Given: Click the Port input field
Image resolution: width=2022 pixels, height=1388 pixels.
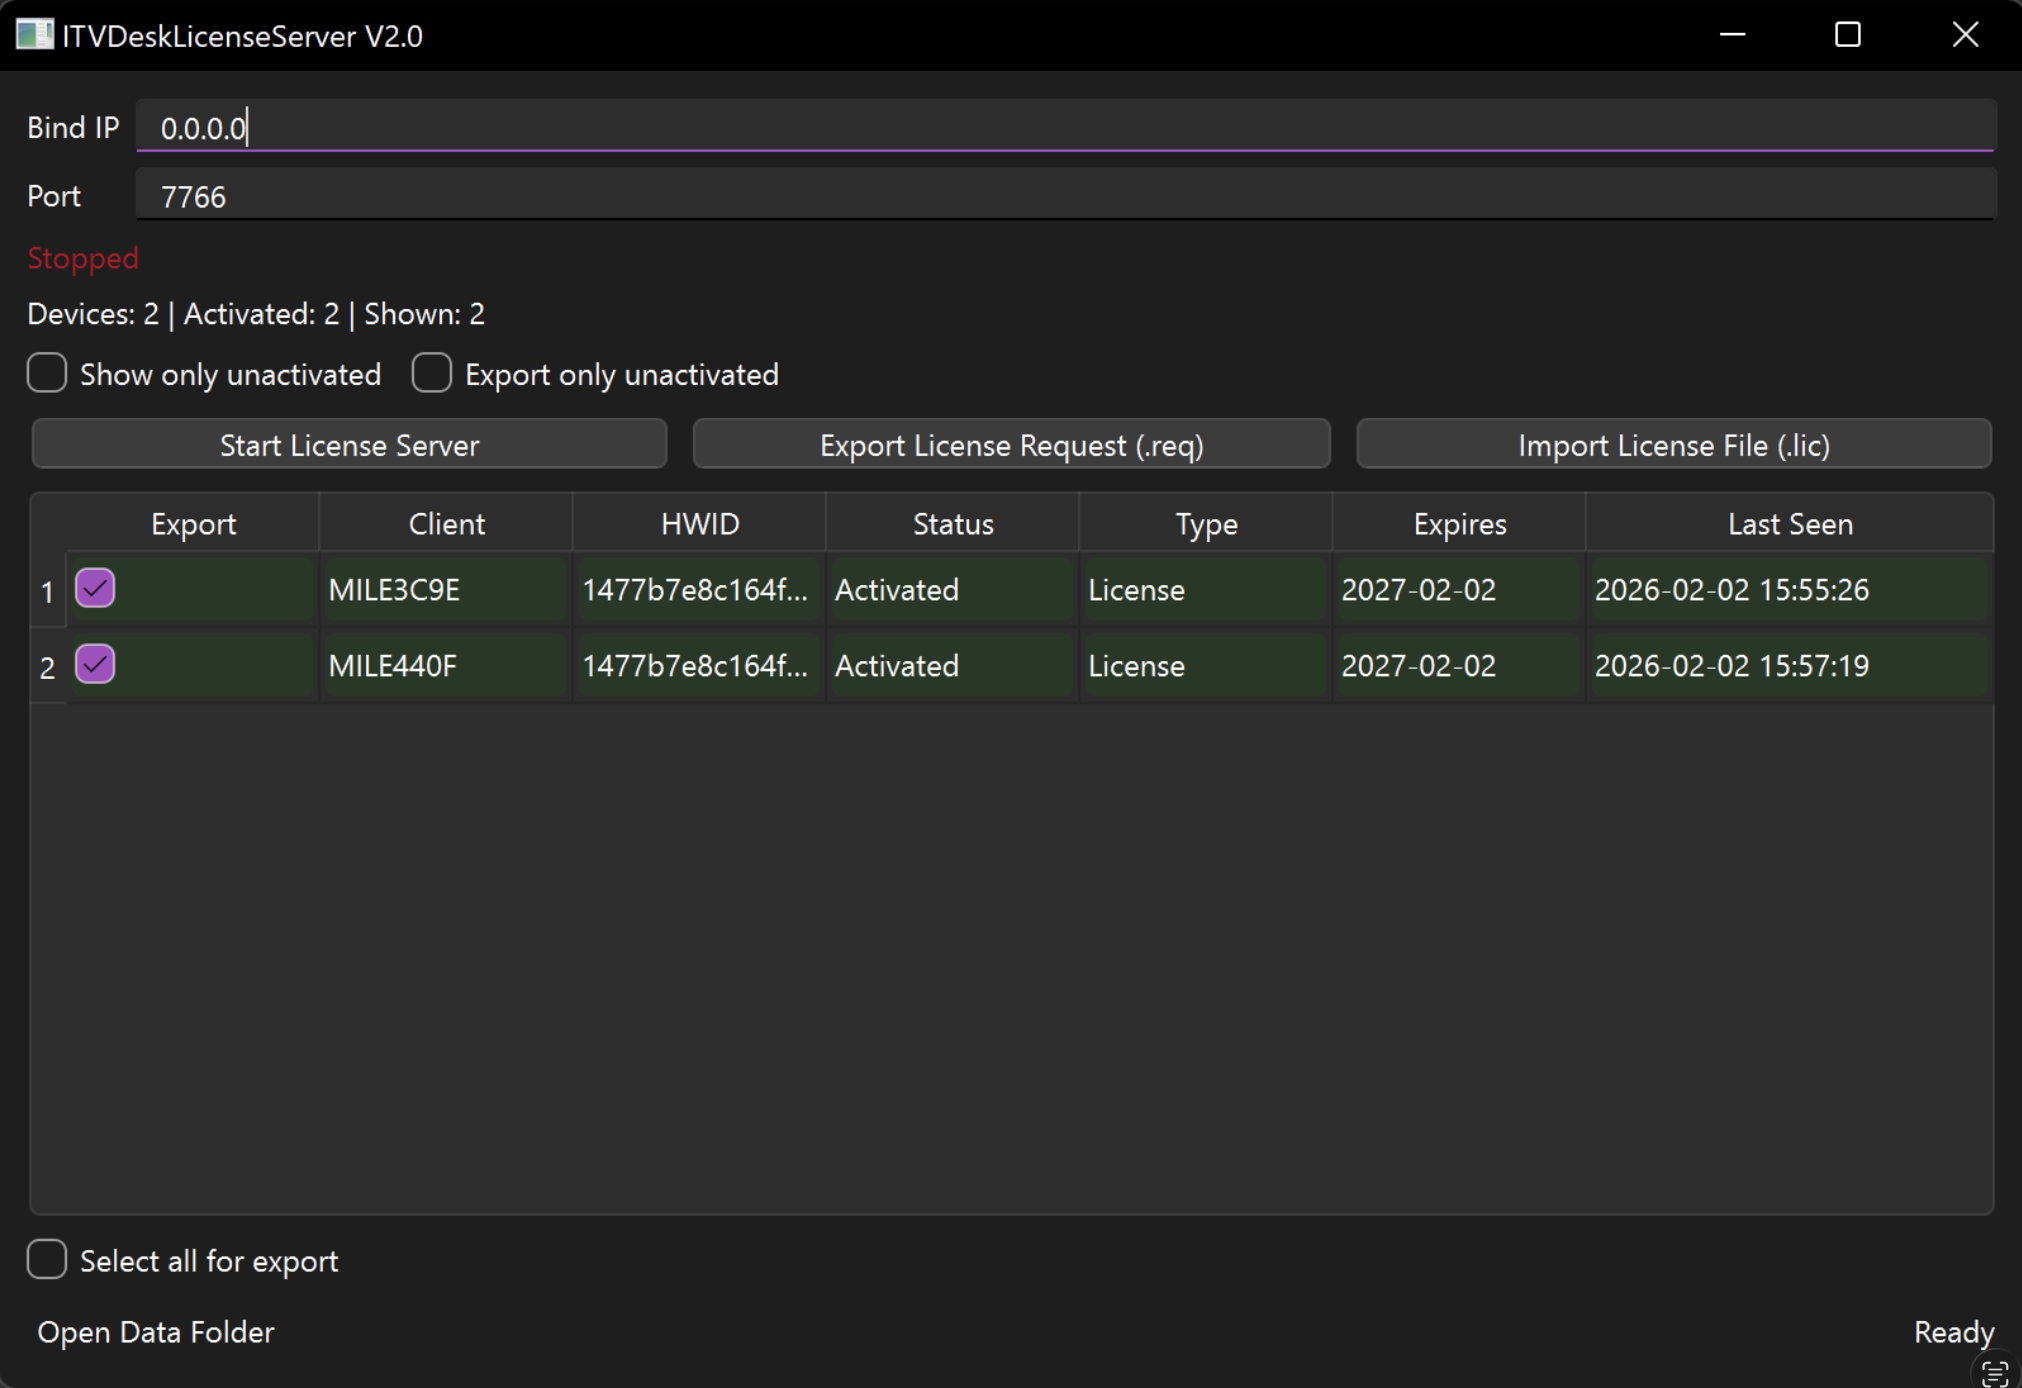Looking at the screenshot, I should (x=1064, y=196).
